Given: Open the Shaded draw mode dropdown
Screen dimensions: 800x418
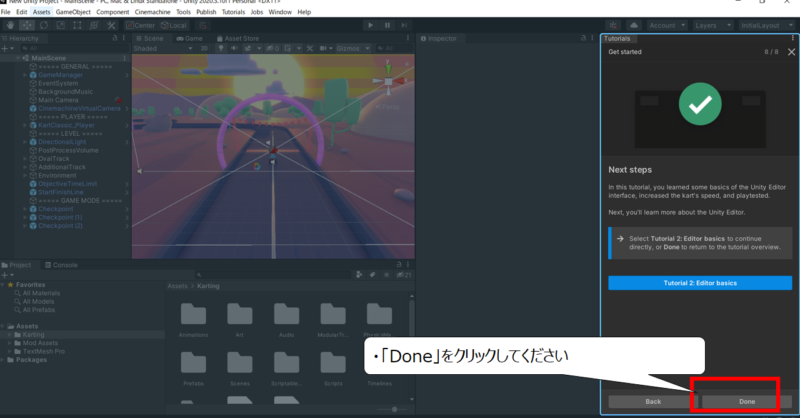Looking at the screenshot, I should tap(163, 48).
